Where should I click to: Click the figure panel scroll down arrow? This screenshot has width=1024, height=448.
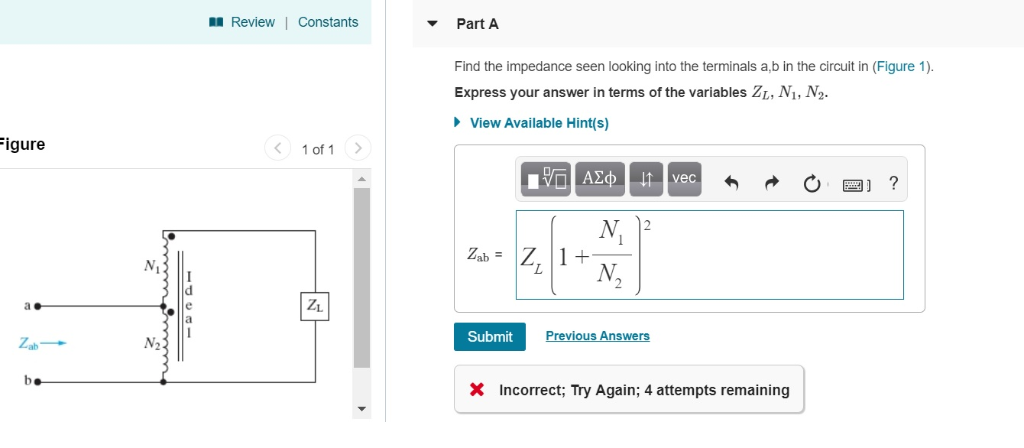362,409
